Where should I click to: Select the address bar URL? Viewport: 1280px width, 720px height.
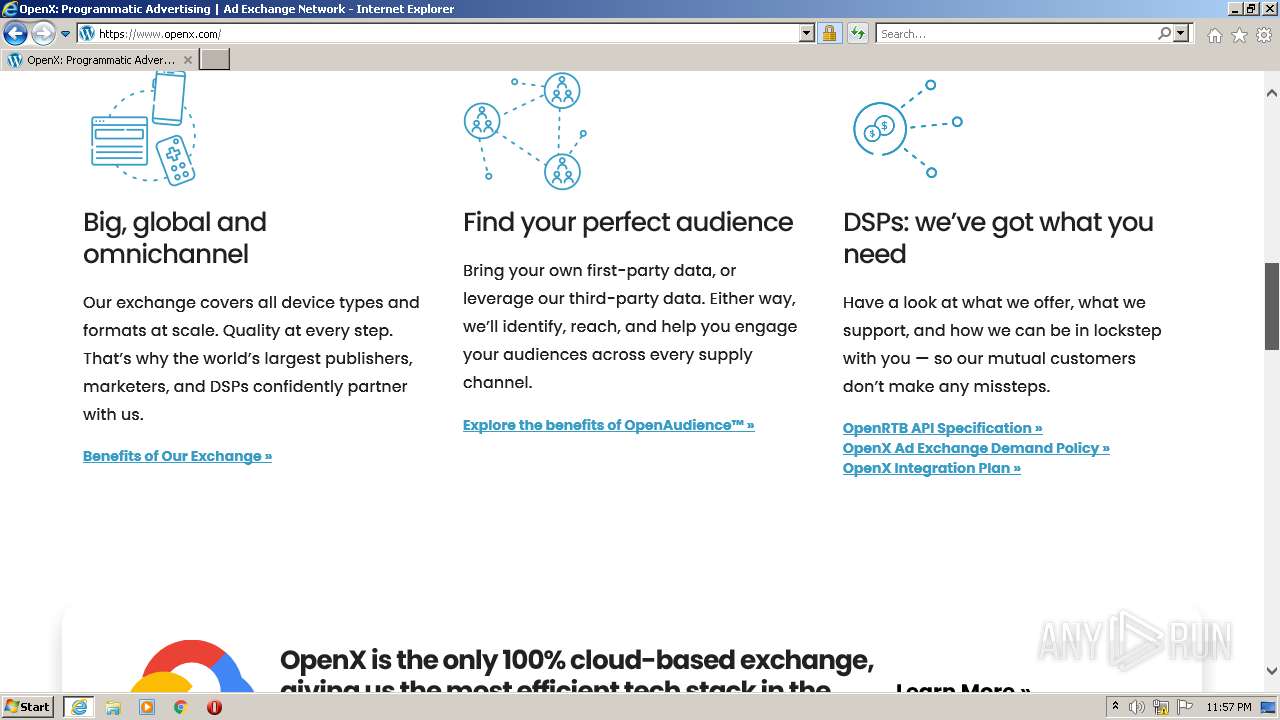160,34
